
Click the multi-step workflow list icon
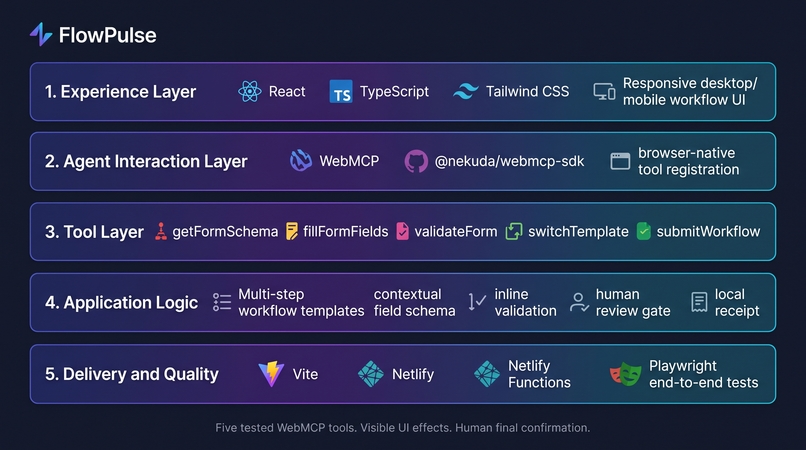pyautogui.click(x=222, y=302)
